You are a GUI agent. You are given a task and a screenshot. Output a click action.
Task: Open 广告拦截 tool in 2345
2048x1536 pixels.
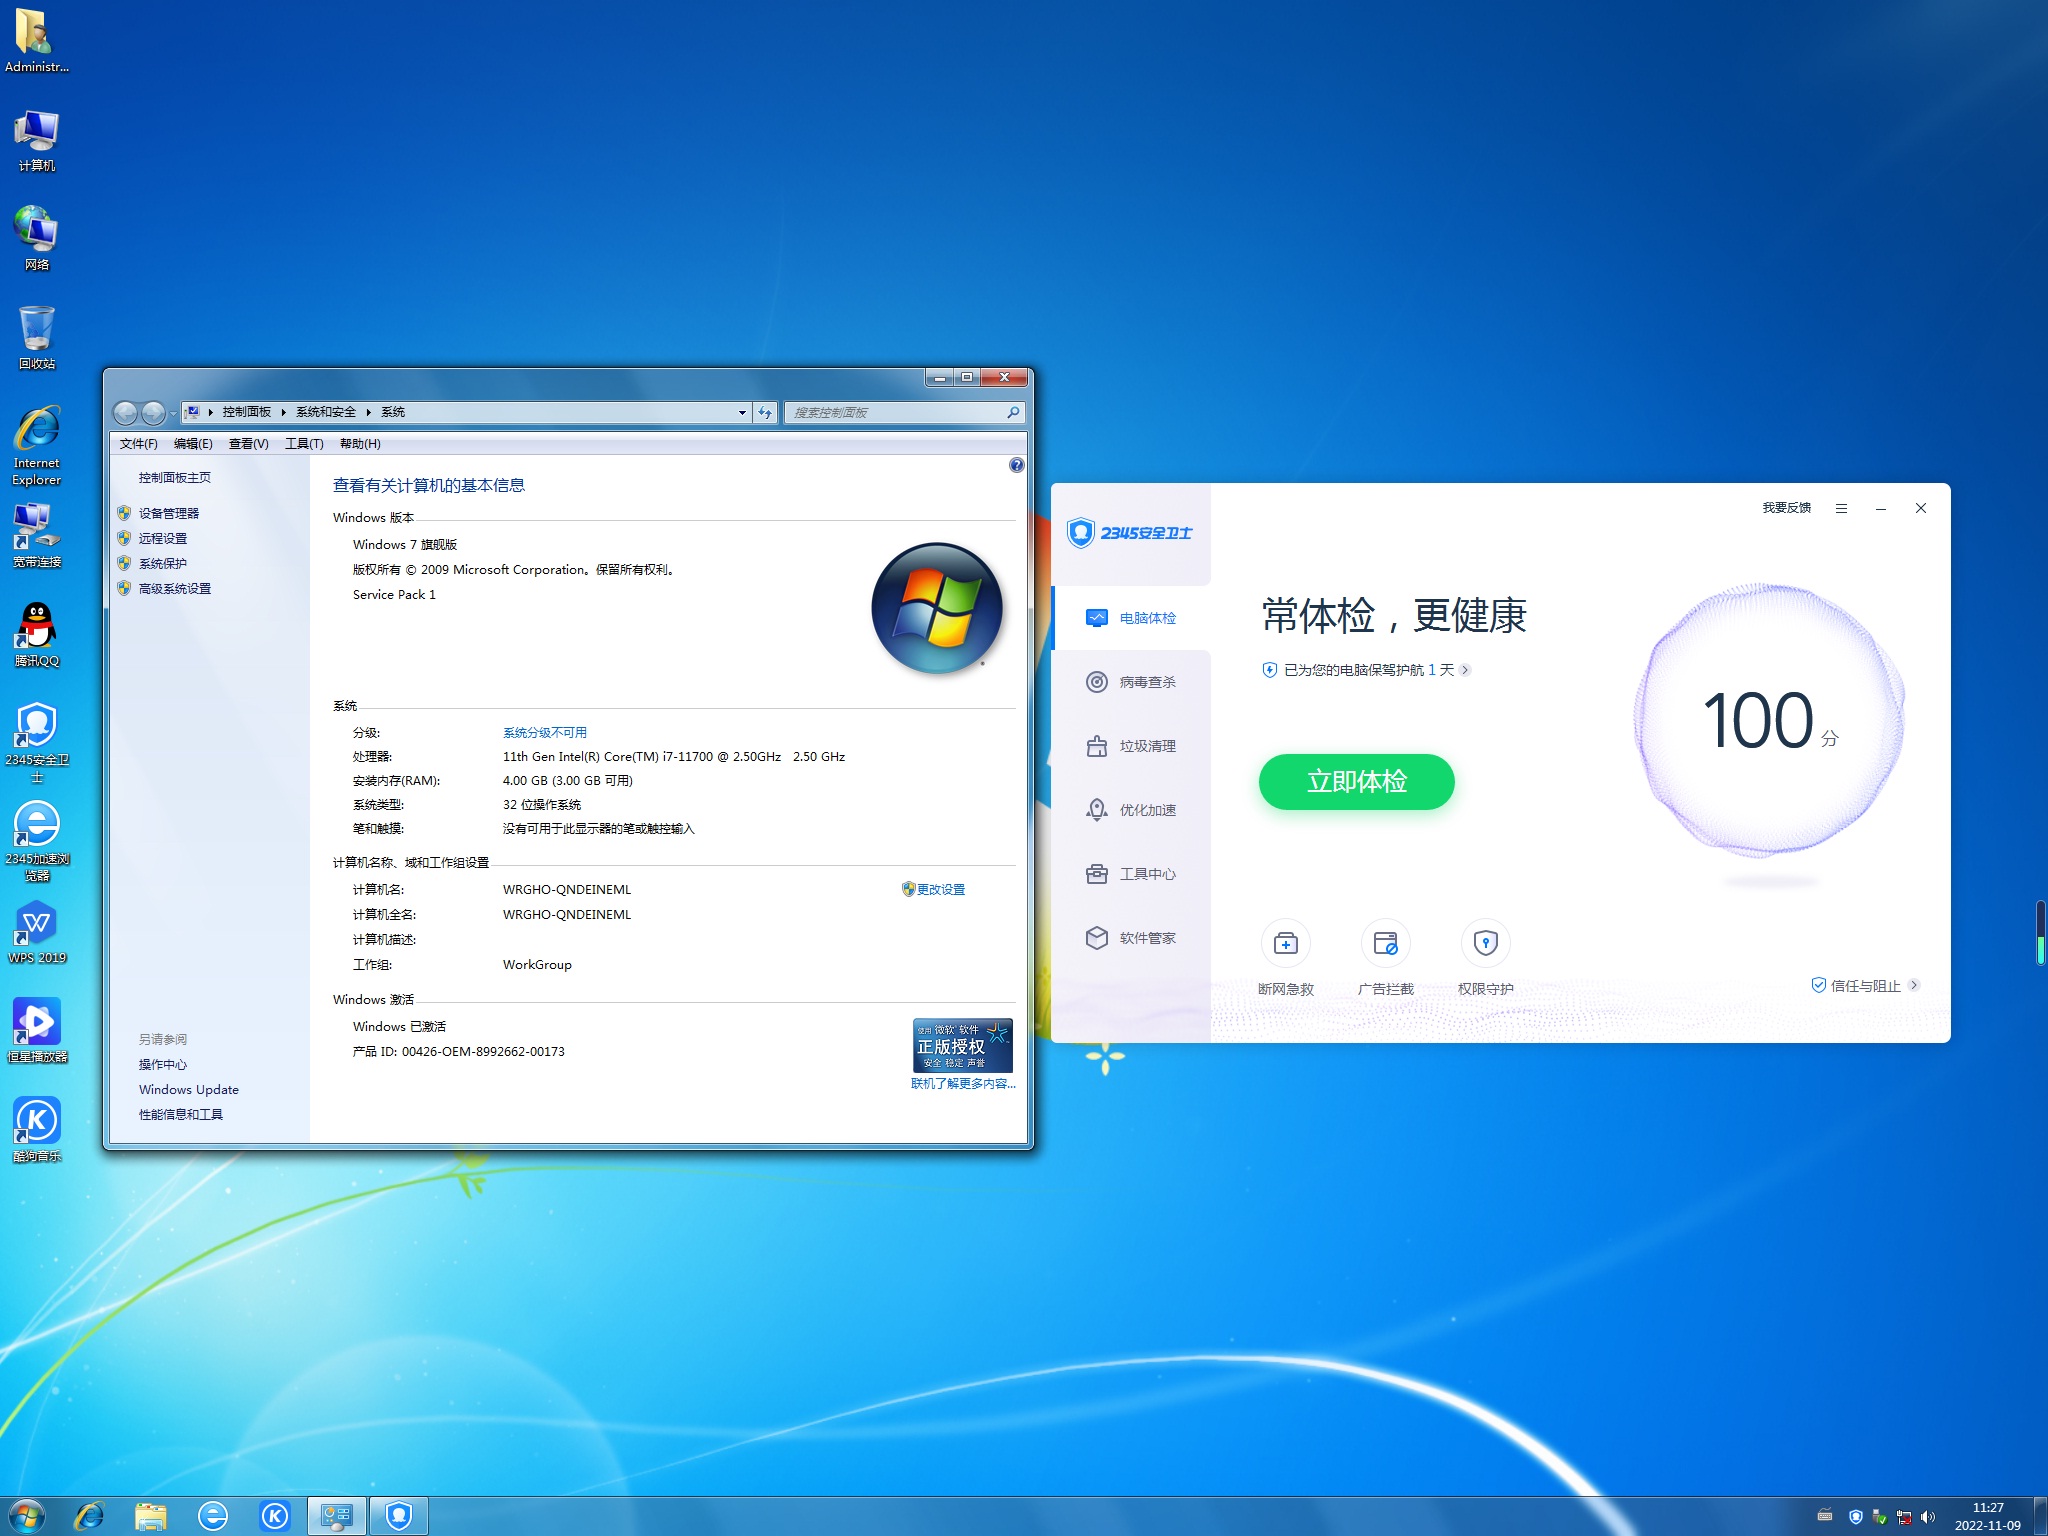1385,958
